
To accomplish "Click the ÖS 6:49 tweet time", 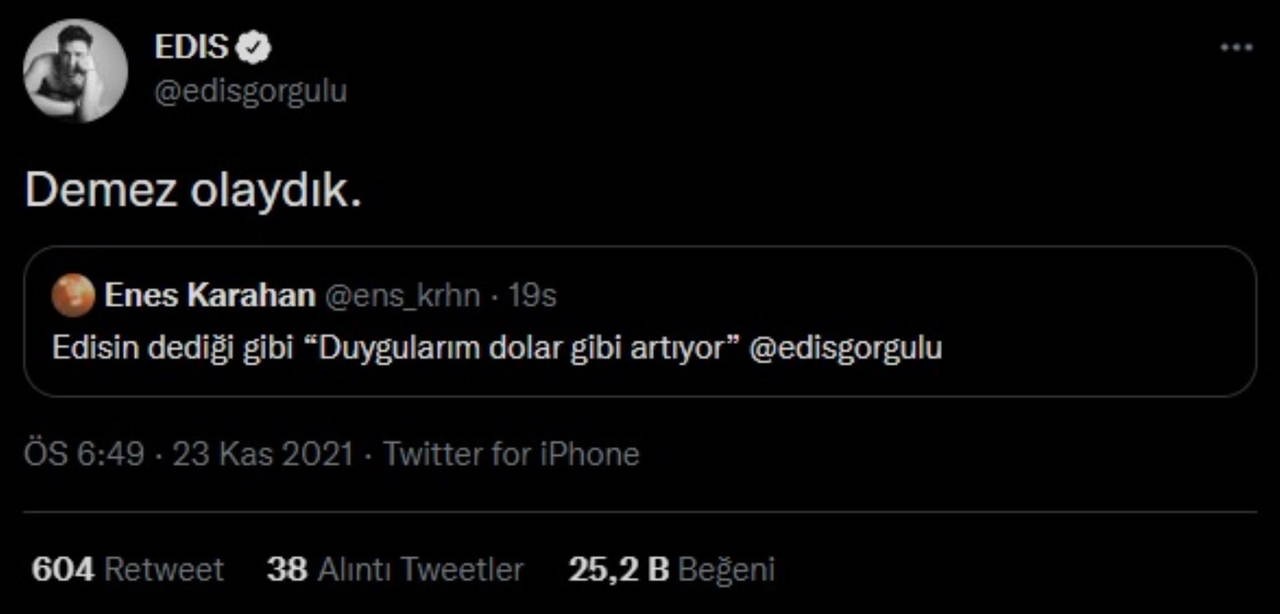I will pos(85,454).
